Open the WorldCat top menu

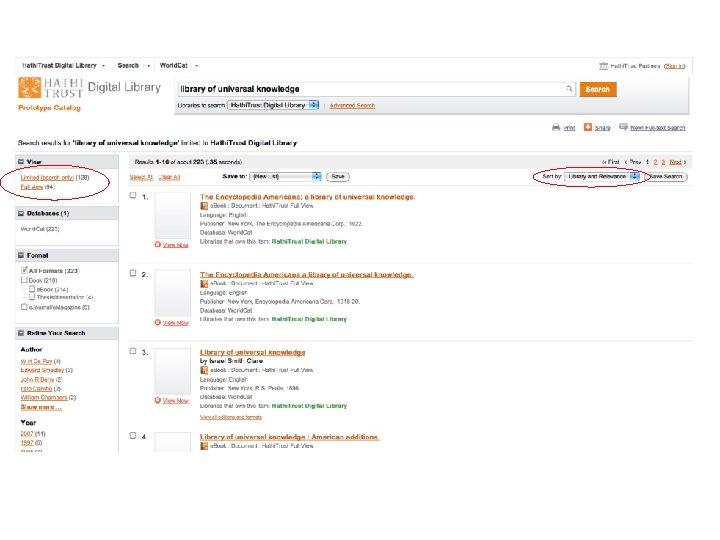click(179, 66)
